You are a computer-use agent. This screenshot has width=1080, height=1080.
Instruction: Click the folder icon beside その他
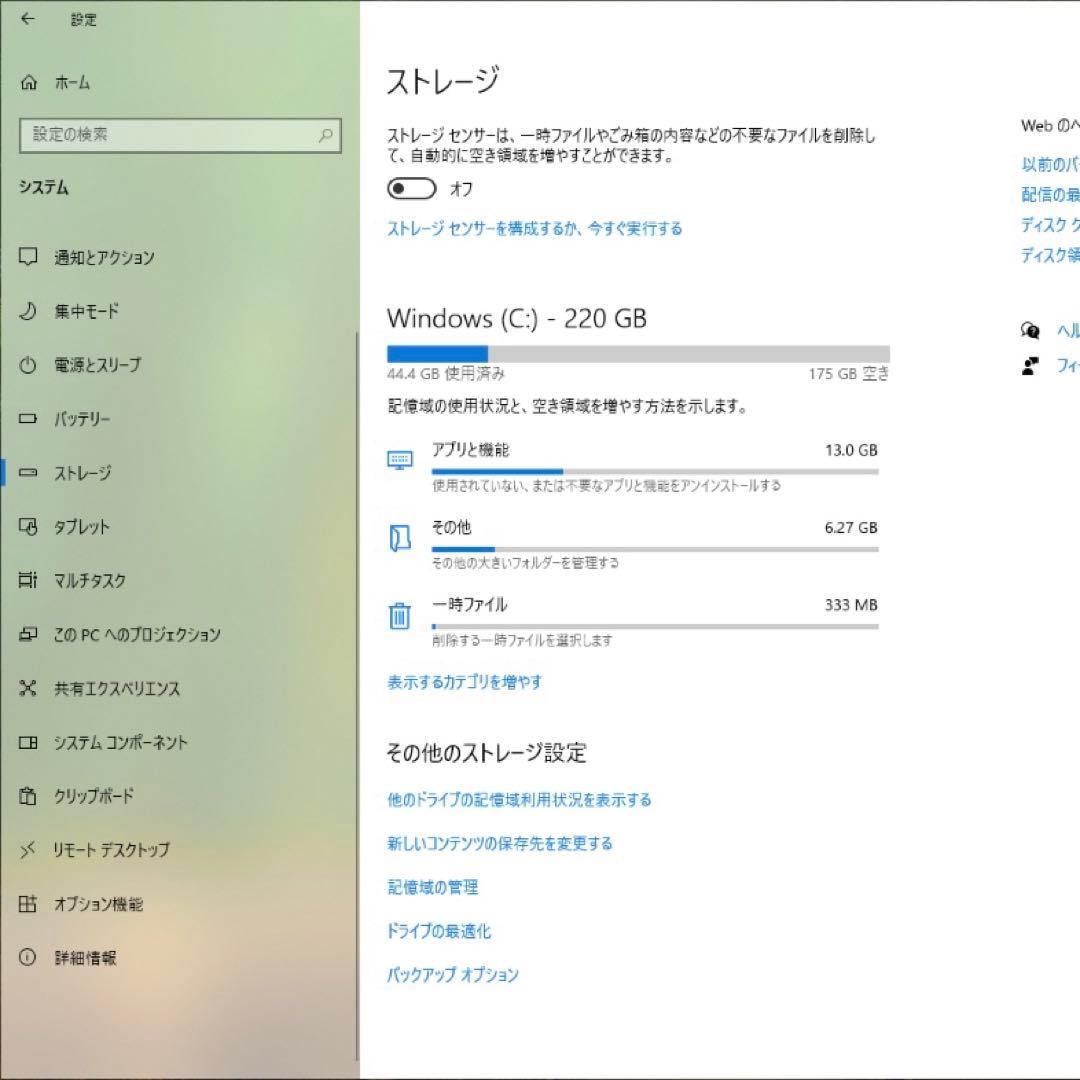(x=400, y=537)
